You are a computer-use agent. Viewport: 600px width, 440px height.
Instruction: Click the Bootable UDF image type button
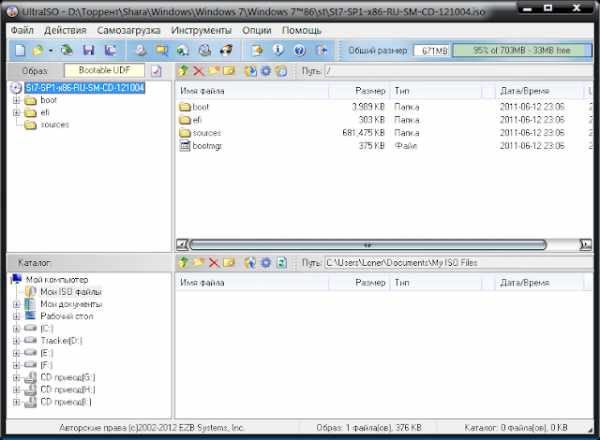[x=104, y=71]
